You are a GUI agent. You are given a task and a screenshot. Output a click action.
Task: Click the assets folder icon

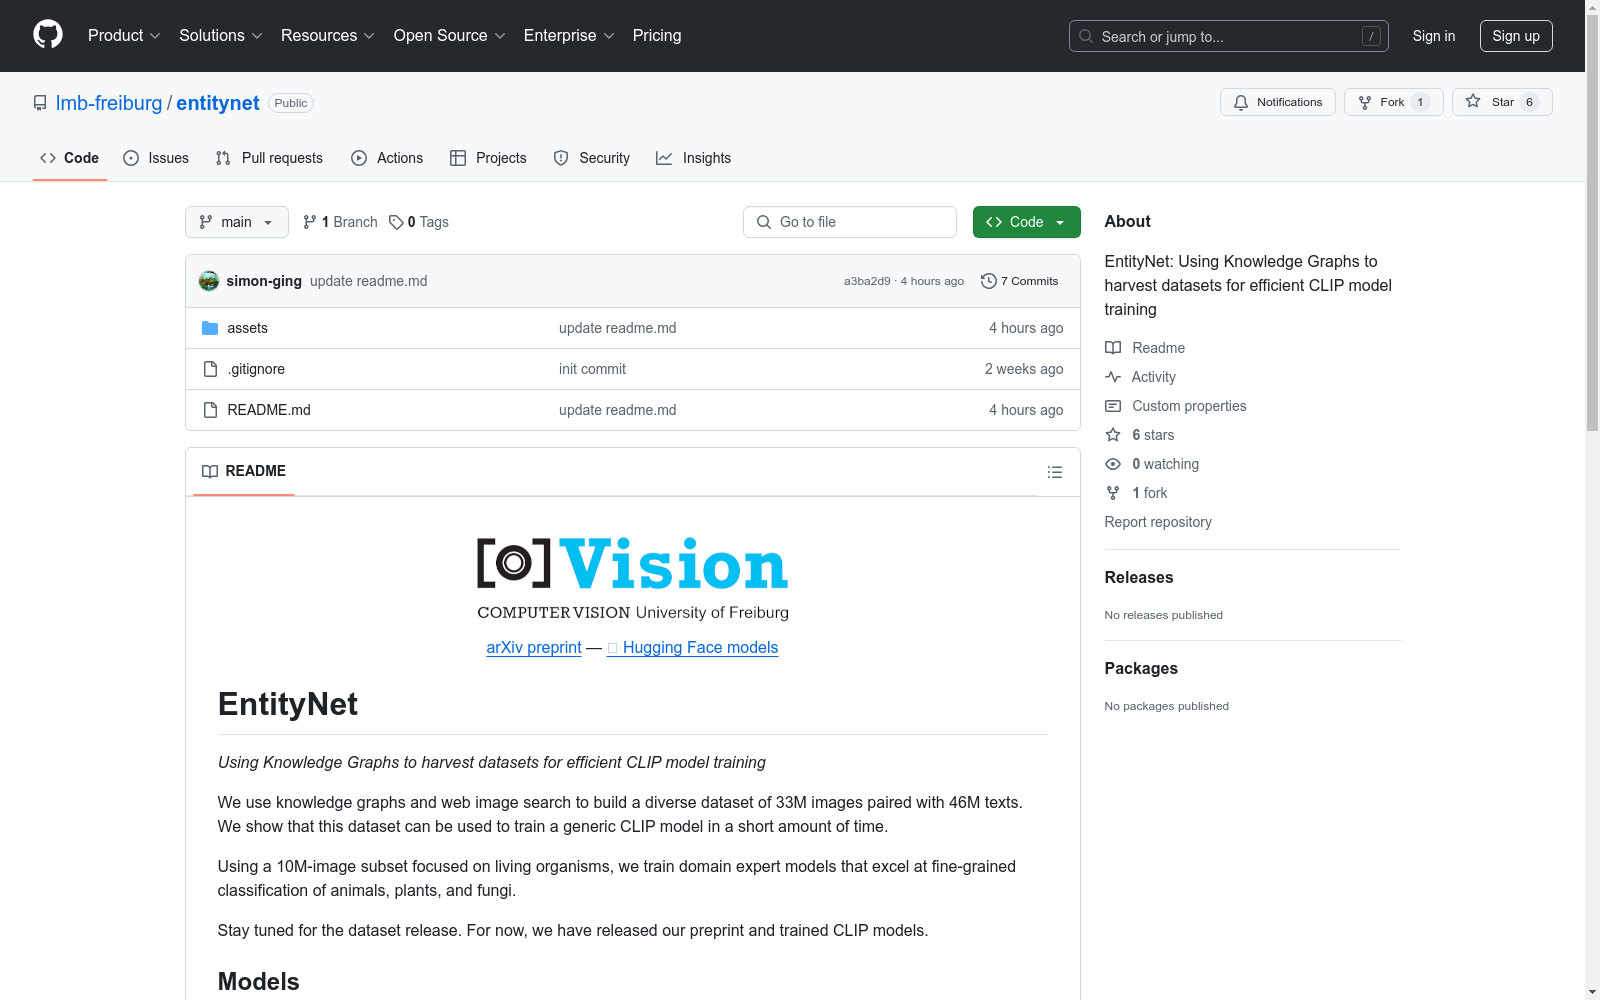210,328
